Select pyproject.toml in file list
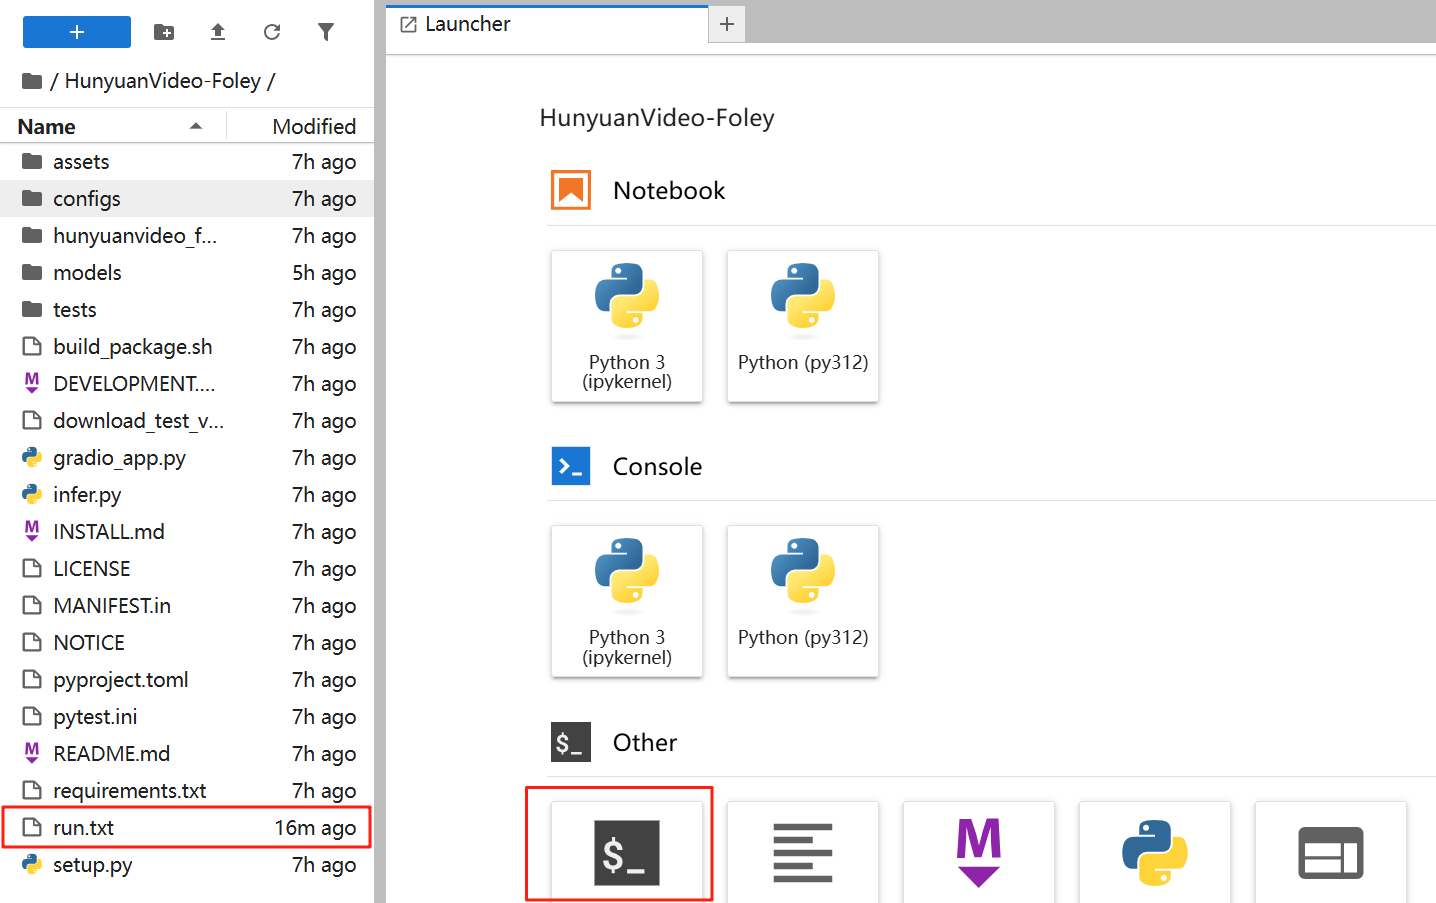Screen dimensions: 1436x903 pyautogui.click(x=187, y=680)
